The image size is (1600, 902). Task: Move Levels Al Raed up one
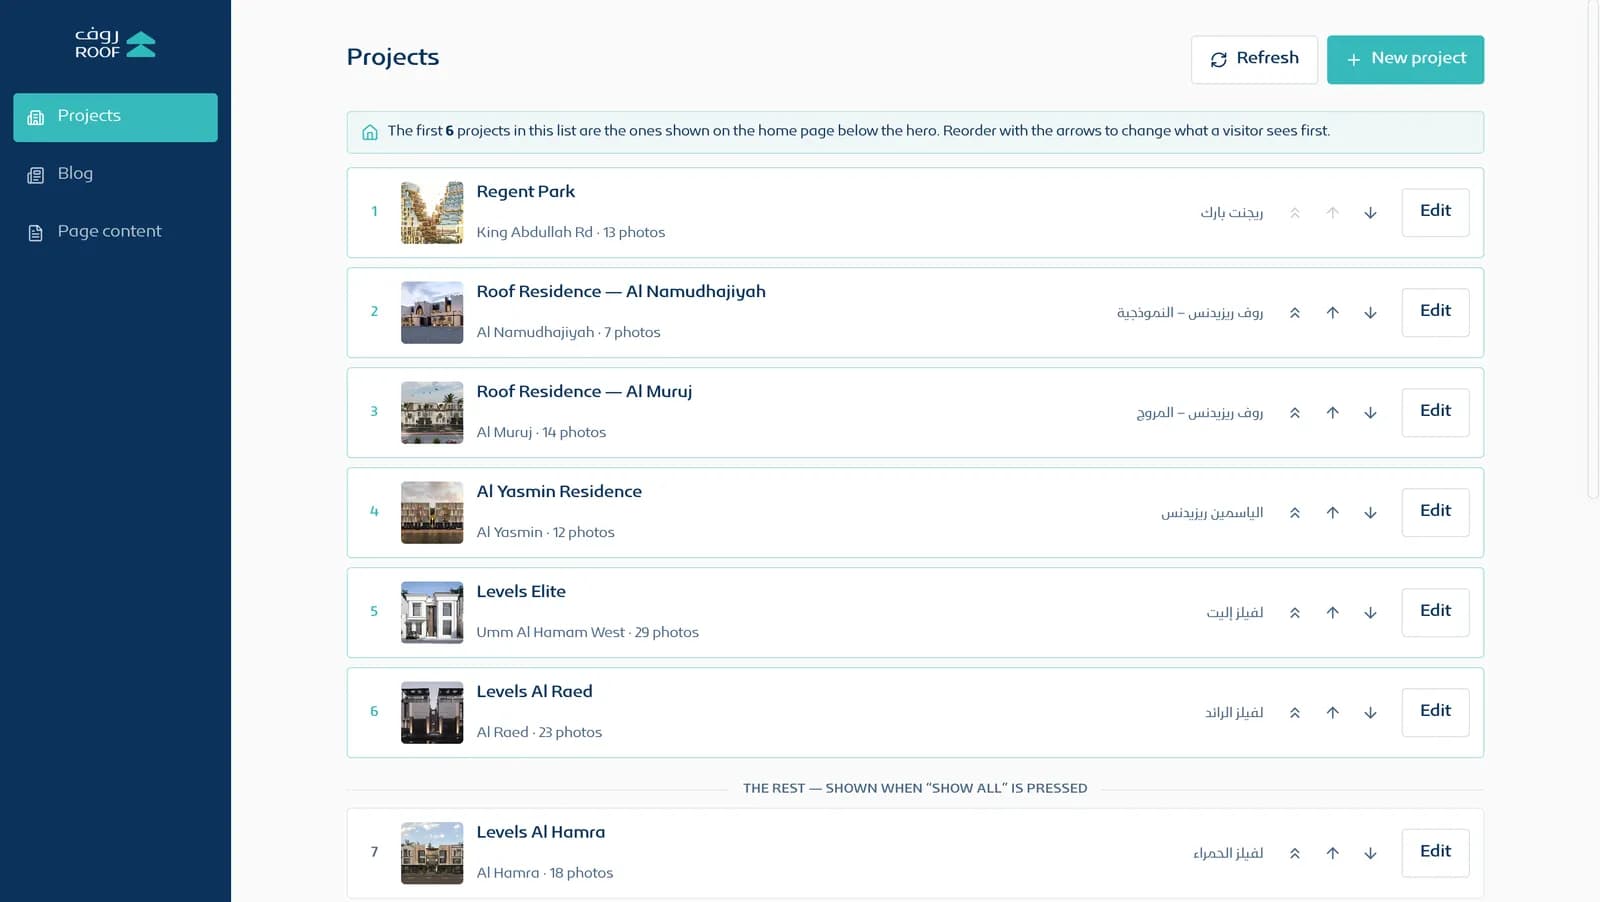pos(1333,713)
